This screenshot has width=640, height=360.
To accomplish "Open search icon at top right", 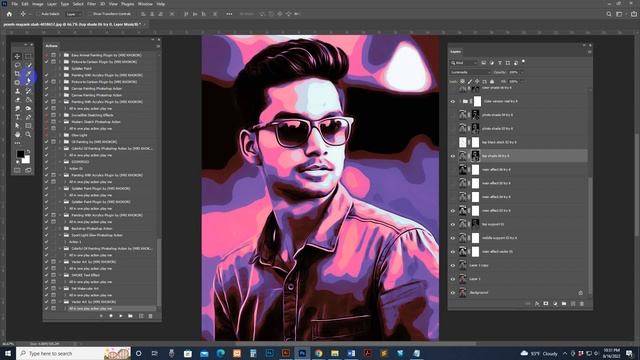I will (609, 14).
